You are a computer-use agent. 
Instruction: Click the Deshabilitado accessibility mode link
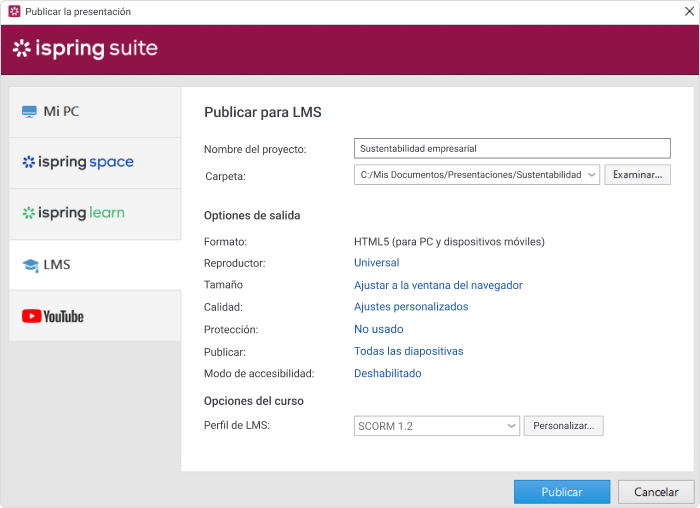click(x=388, y=373)
